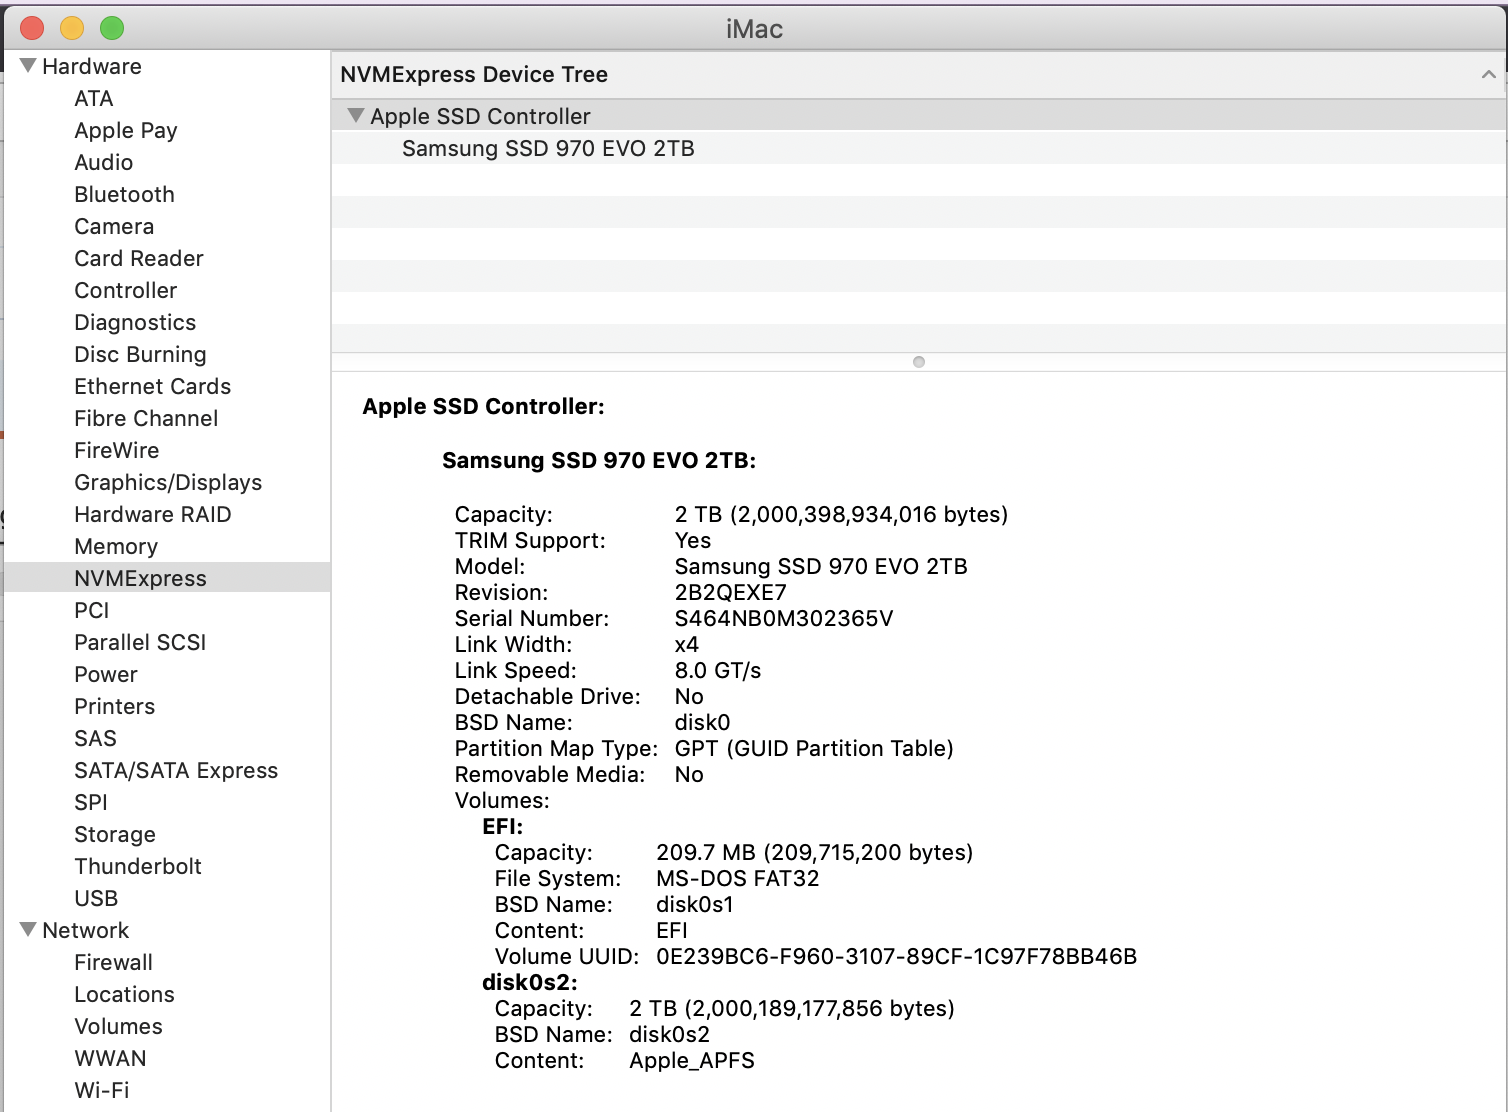Image resolution: width=1508 pixels, height=1112 pixels.
Task: Click the disk0s1 BSD Name value
Action: point(695,904)
